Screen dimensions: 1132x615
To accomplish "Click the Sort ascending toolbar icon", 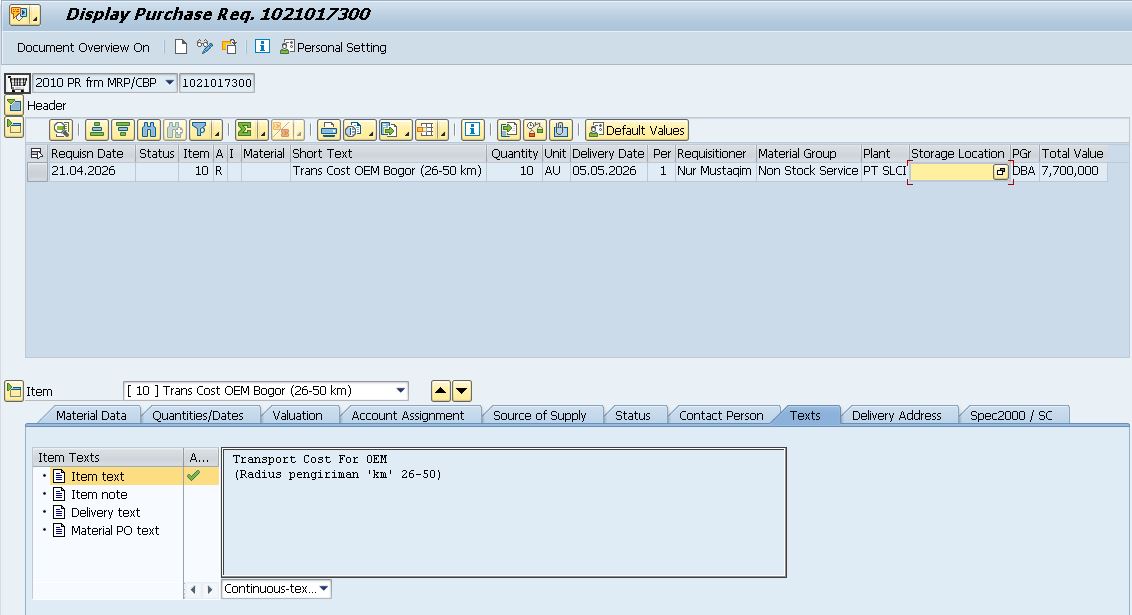I will tap(97, 130).
